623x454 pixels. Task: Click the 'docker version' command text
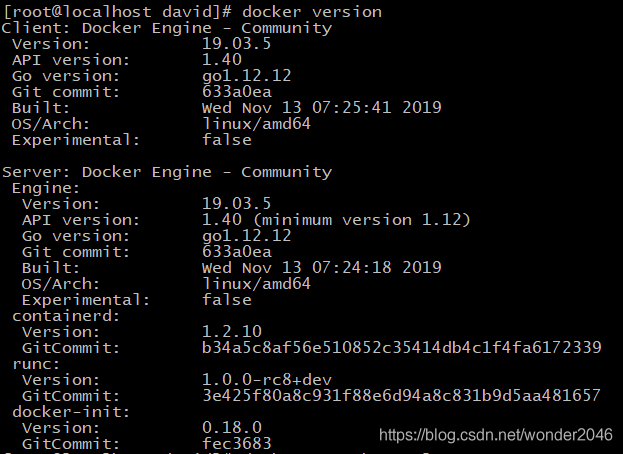coord(312,12)
